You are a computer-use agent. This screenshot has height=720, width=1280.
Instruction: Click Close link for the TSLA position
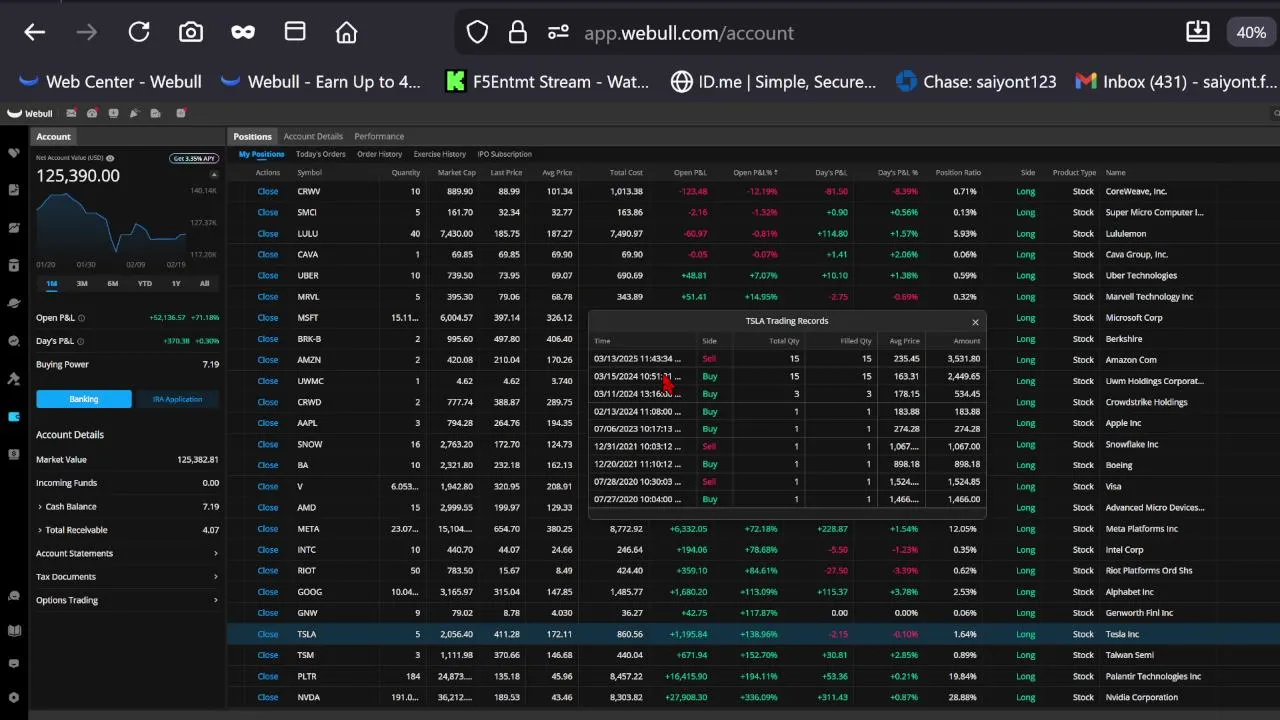coord(268,634)
